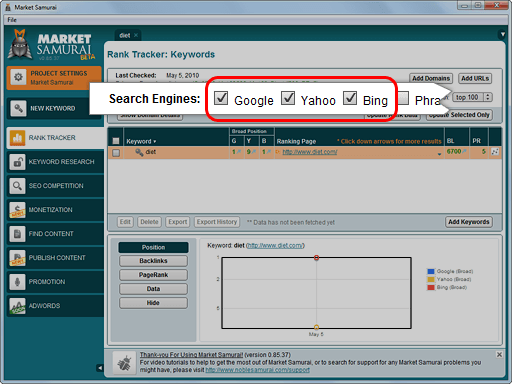The width and height of the screenshot is (512, 384).
Task: Click the red data point on graph
Action: click(316, 258)
